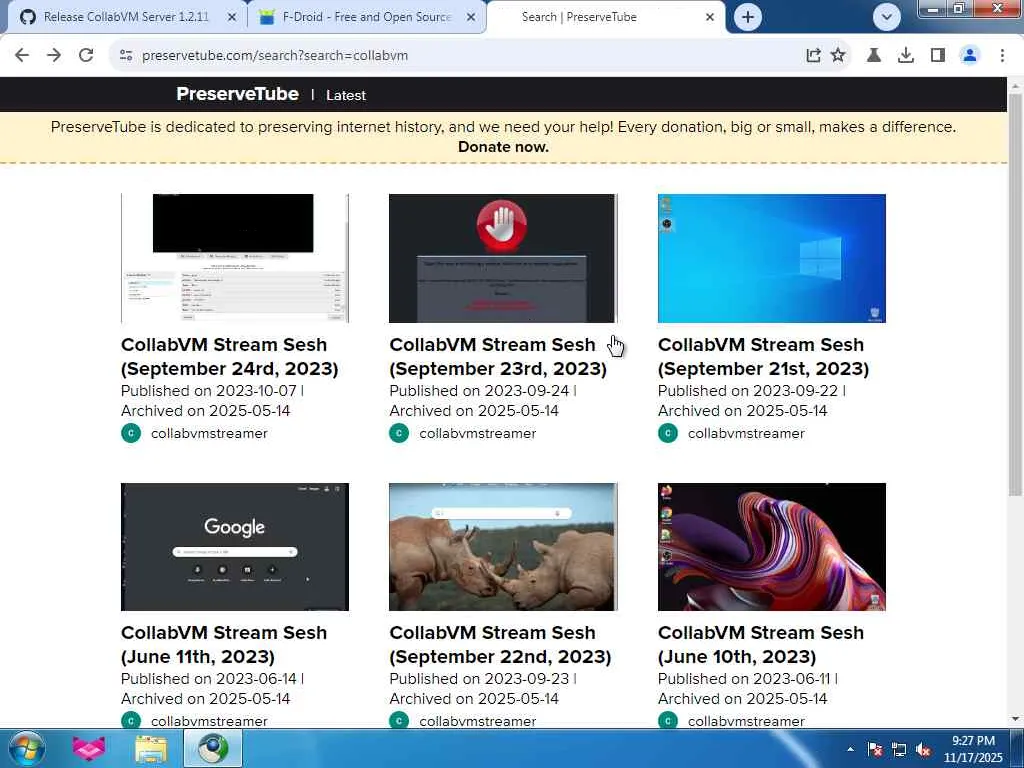Click channel avatar under September 23rd video
Image resolution: width=1024 pixels, height=768 pixels.
(x=399, y=433)
